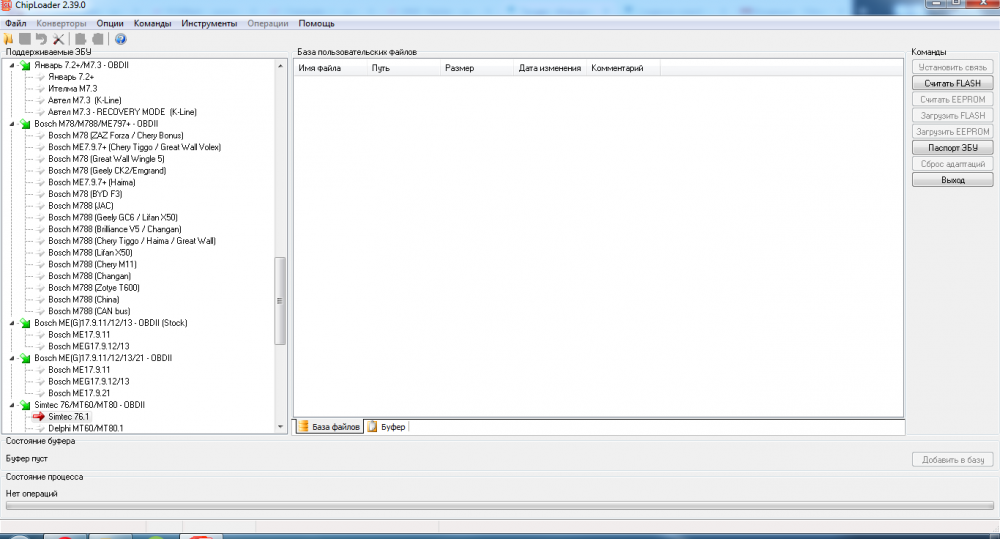Click the open file folder toolbar icon

8,39
